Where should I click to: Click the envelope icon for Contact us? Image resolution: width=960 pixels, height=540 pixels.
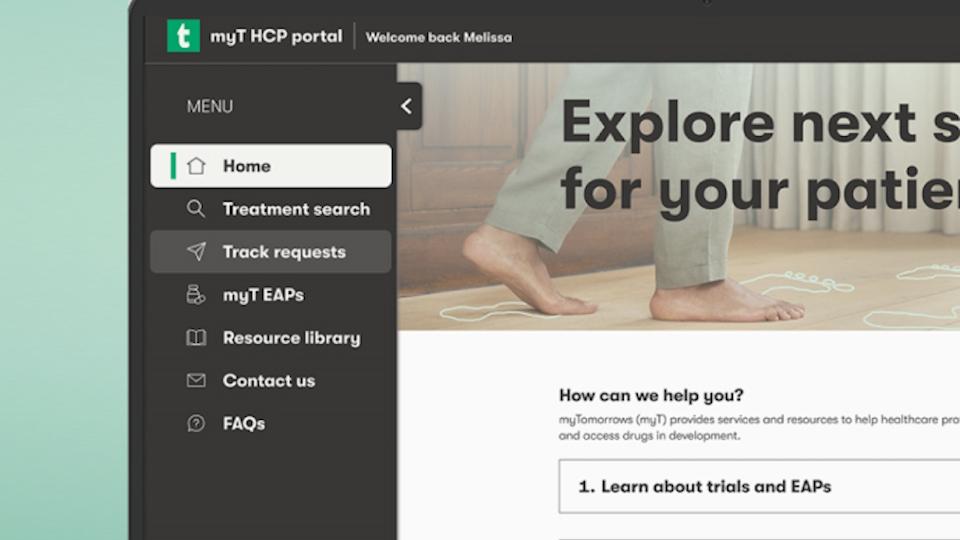point(196,381)
